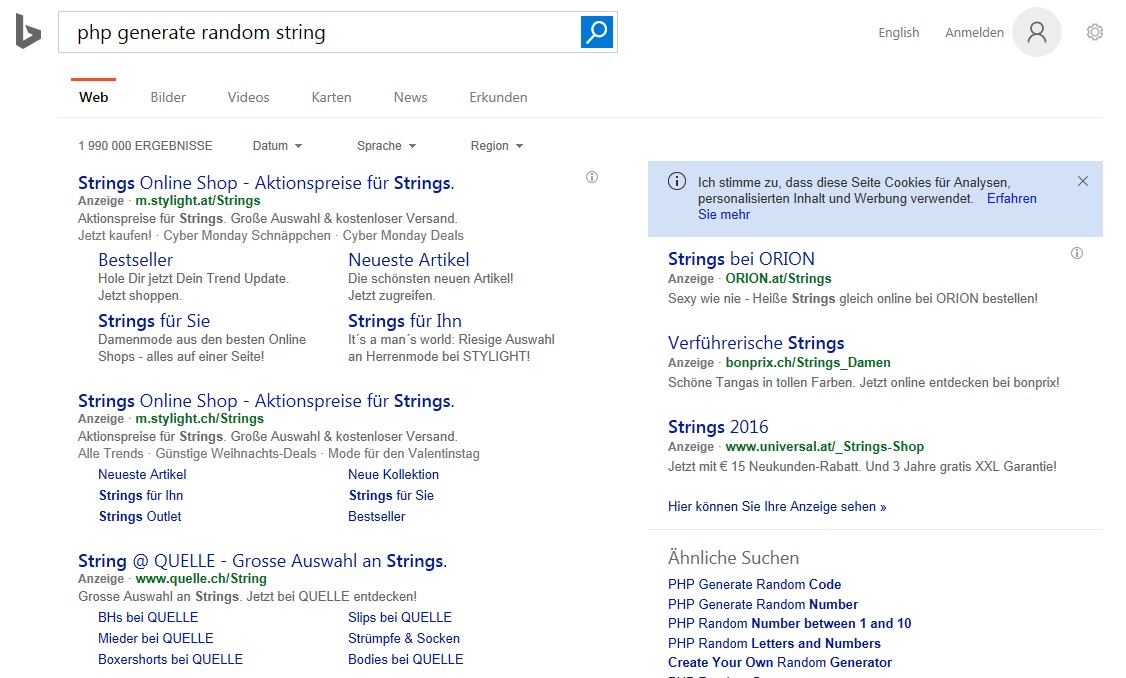Screen dimensions: 1126x678
Task: Open Verführerische Strings ad title
Action: (756, 343)
